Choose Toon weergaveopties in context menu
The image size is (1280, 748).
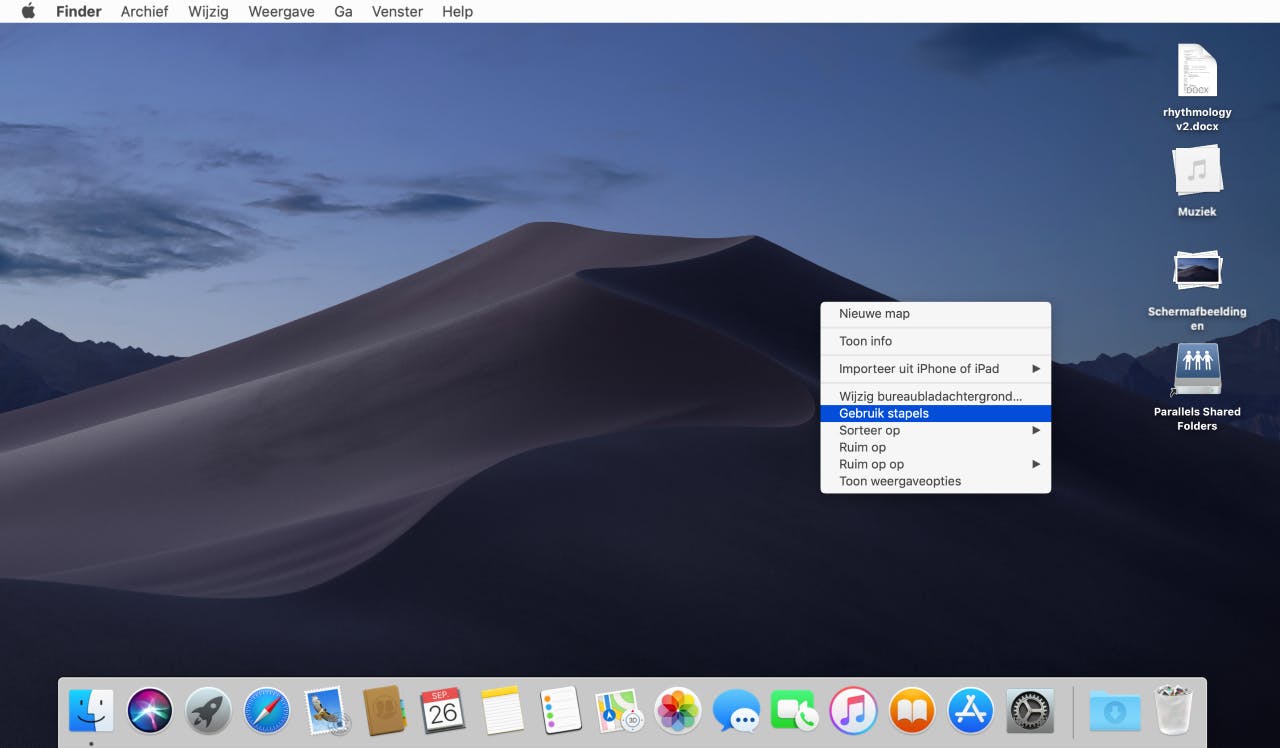coord(936,481)
